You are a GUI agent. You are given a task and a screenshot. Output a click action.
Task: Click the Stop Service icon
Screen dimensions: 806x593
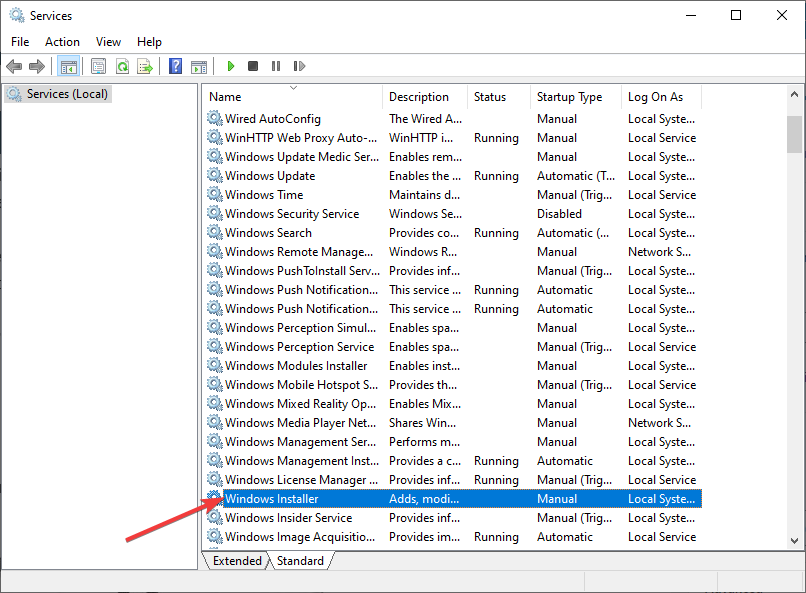[x=253, y=66]
